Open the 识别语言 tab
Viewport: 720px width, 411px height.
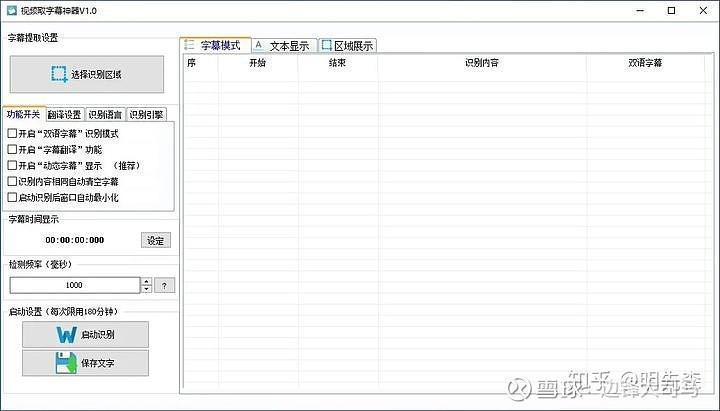click(x=105, y=114)
